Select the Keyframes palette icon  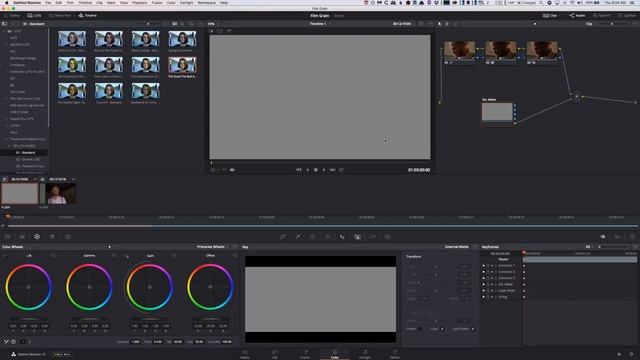click(603, 237)
